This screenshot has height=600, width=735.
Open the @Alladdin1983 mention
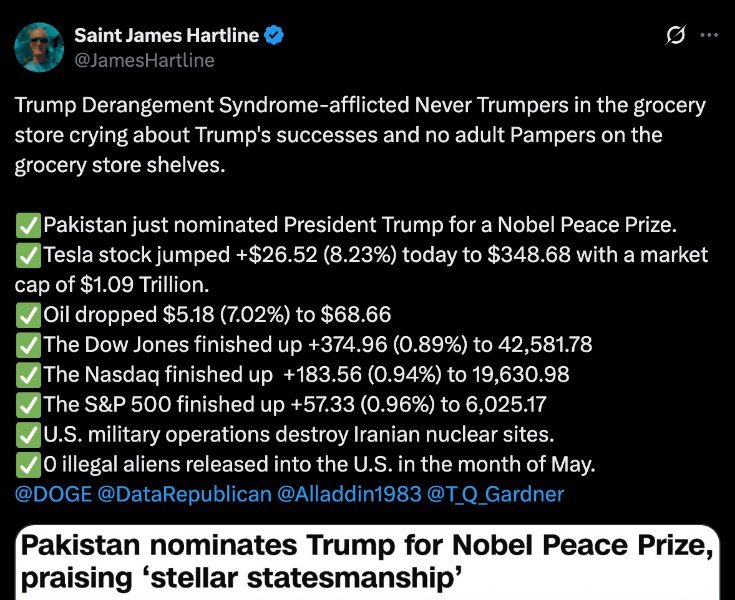point(349,494)
